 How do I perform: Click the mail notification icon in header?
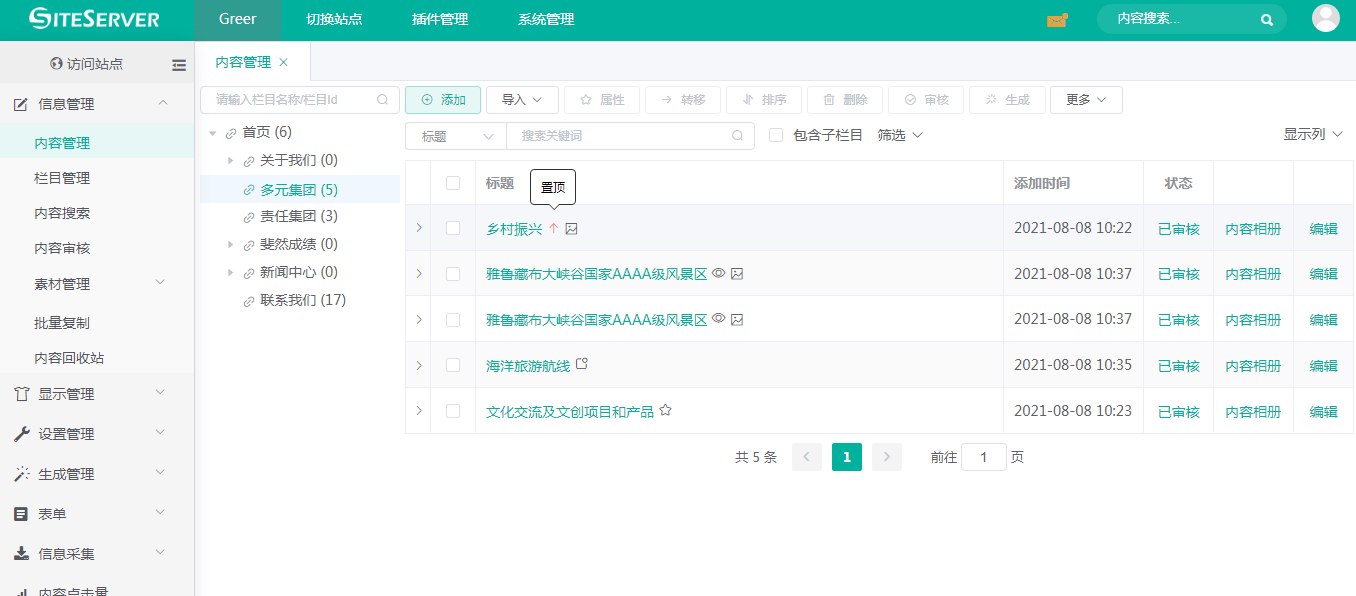[x=1057, y=20]
